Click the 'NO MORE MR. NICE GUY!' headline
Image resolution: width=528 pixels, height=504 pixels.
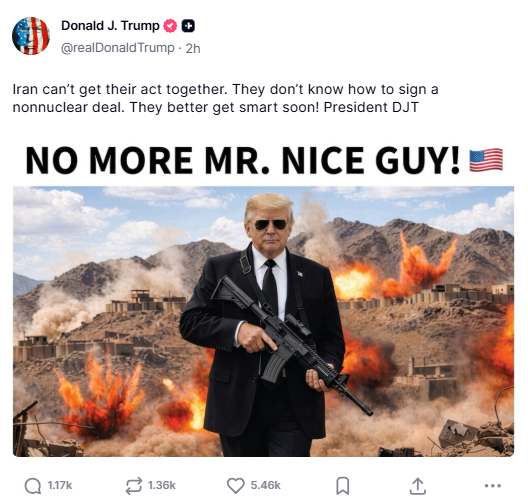tap(243, 161)
